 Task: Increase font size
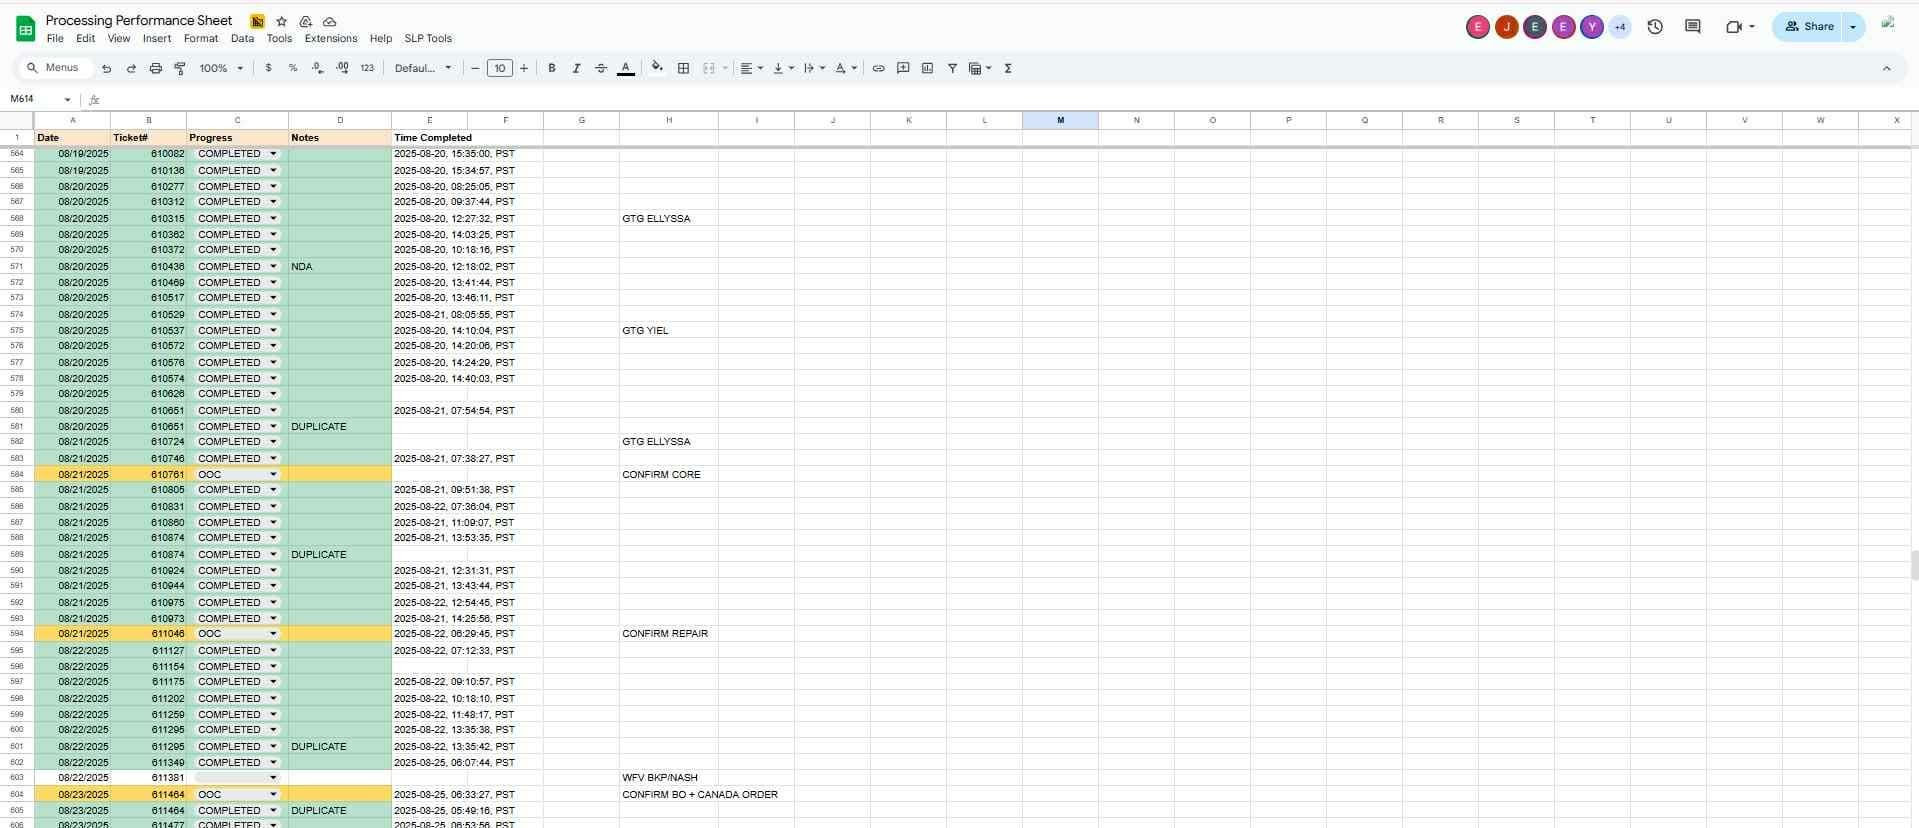tap(523, 68)
